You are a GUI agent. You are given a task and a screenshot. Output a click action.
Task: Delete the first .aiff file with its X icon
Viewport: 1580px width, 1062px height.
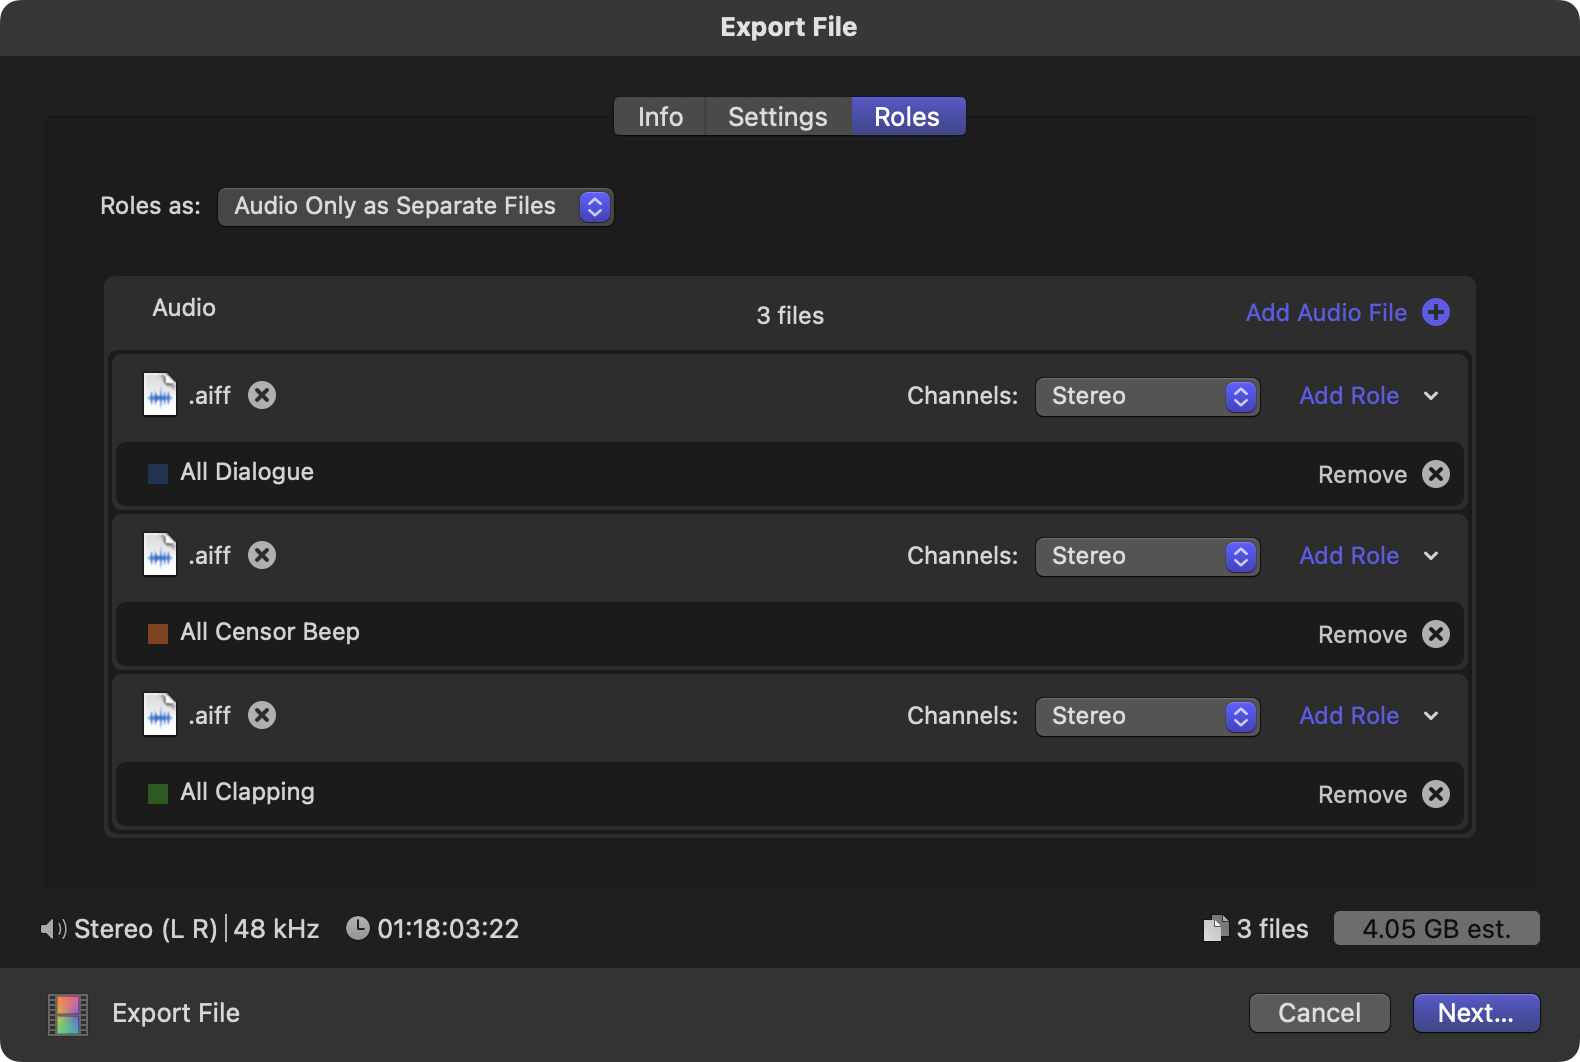pos(262,395)
